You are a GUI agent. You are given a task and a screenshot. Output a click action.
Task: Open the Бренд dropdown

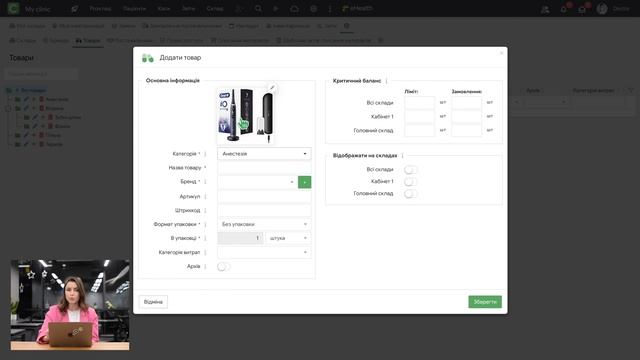pos(257,182)
